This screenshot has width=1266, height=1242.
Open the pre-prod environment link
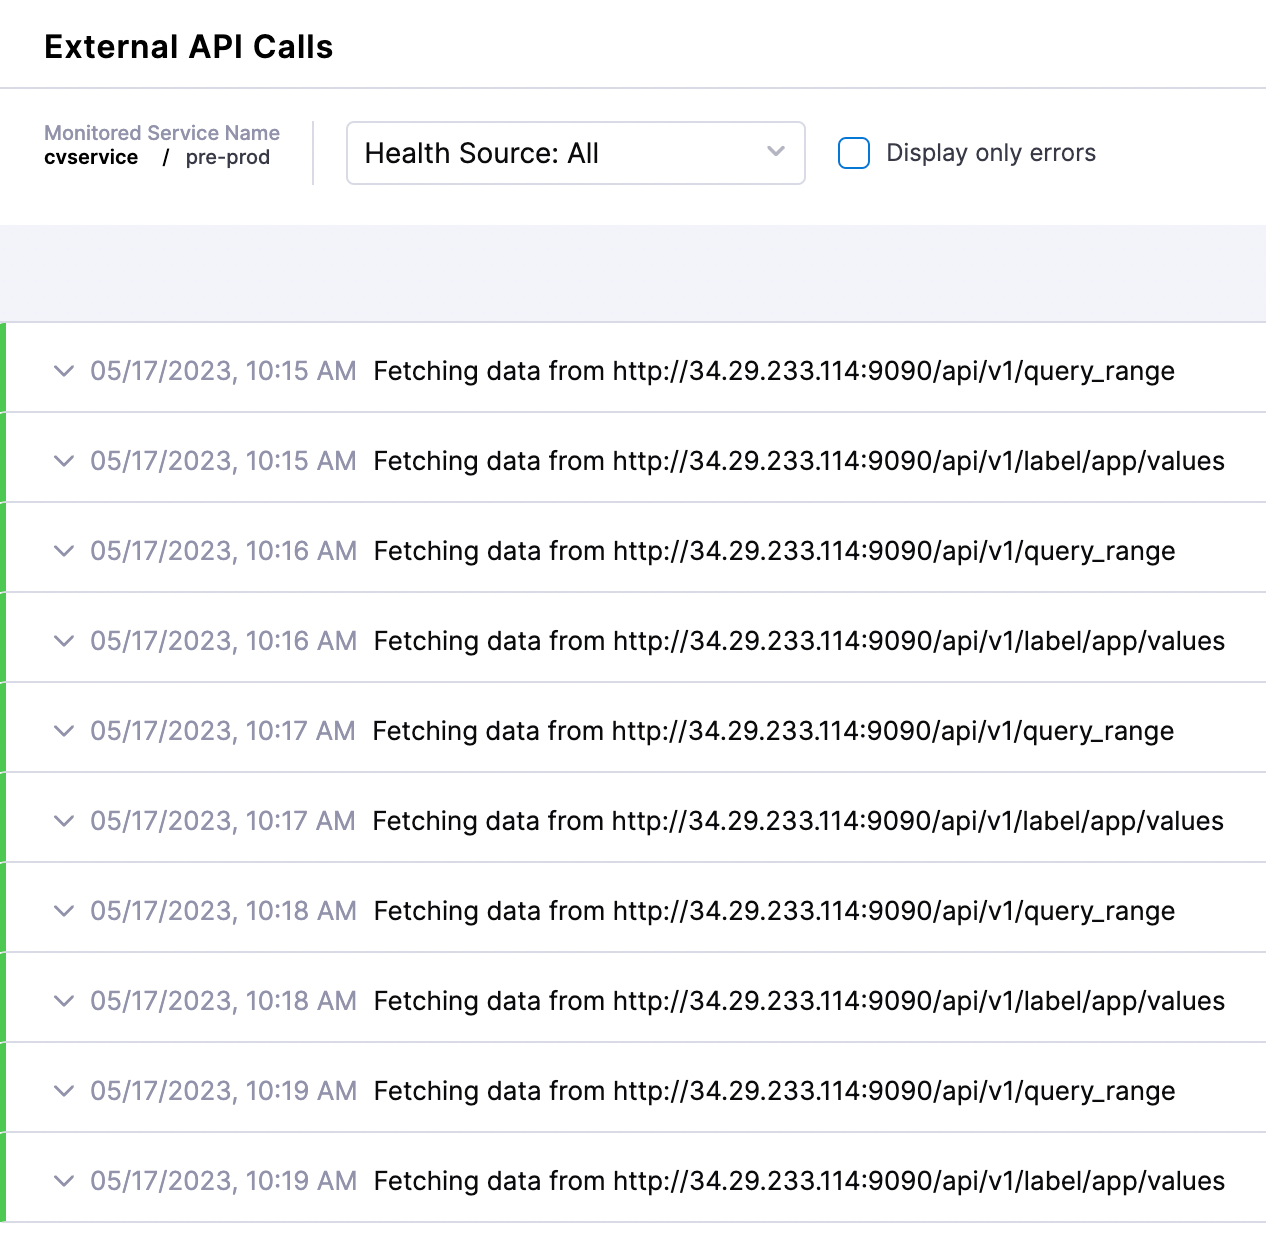click(x=228, y=157)
